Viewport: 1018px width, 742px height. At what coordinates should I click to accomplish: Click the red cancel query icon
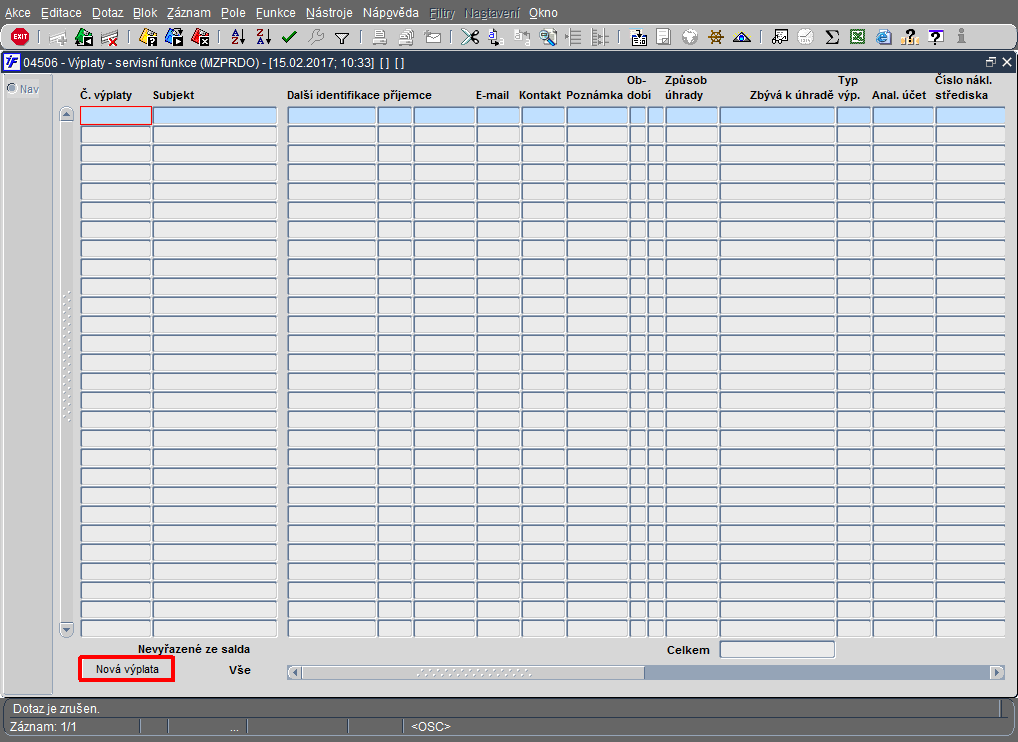tap(200, 38)
